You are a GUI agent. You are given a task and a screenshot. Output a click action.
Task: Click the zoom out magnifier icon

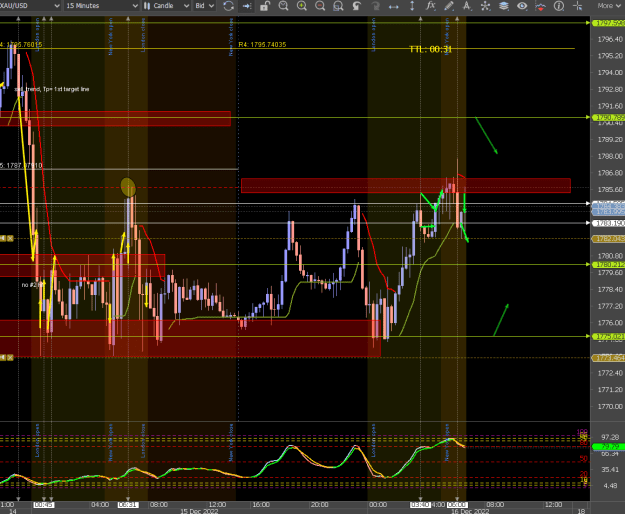coord(320,6)
